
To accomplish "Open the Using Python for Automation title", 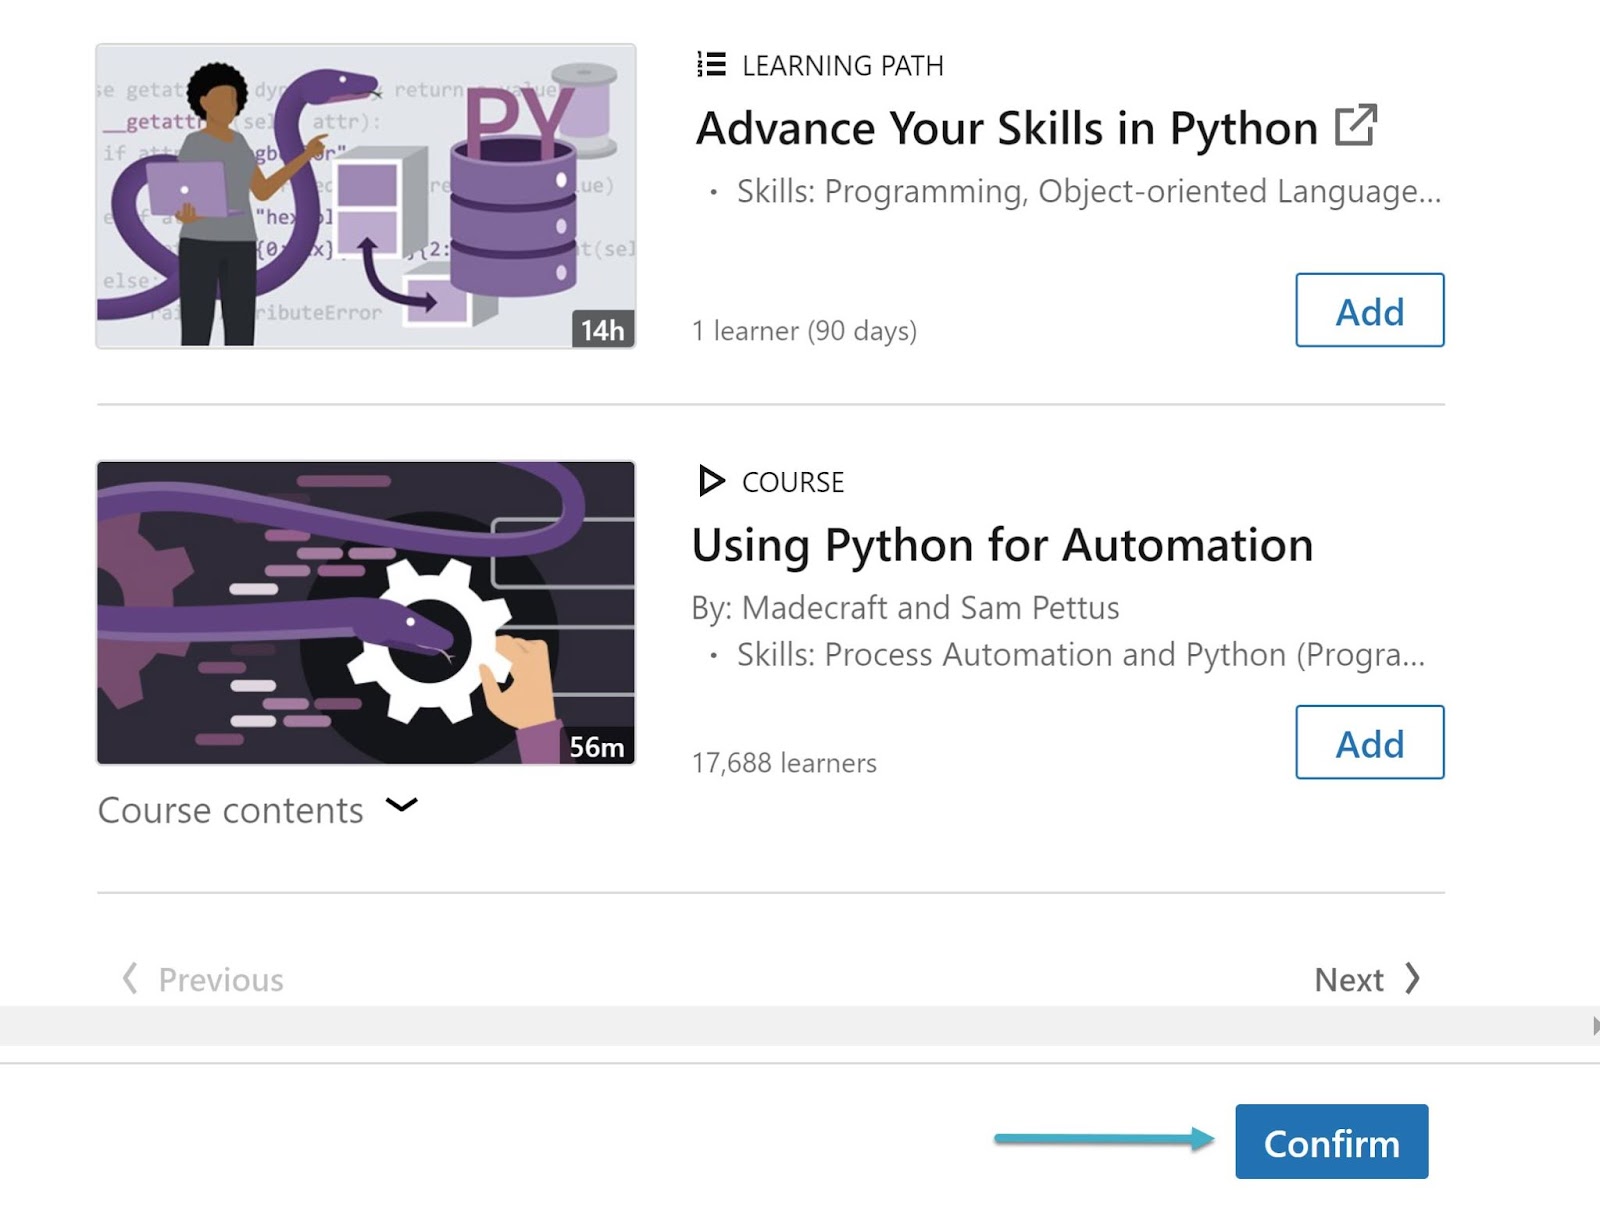I will pyautogui.click(x=1002, y=546).
